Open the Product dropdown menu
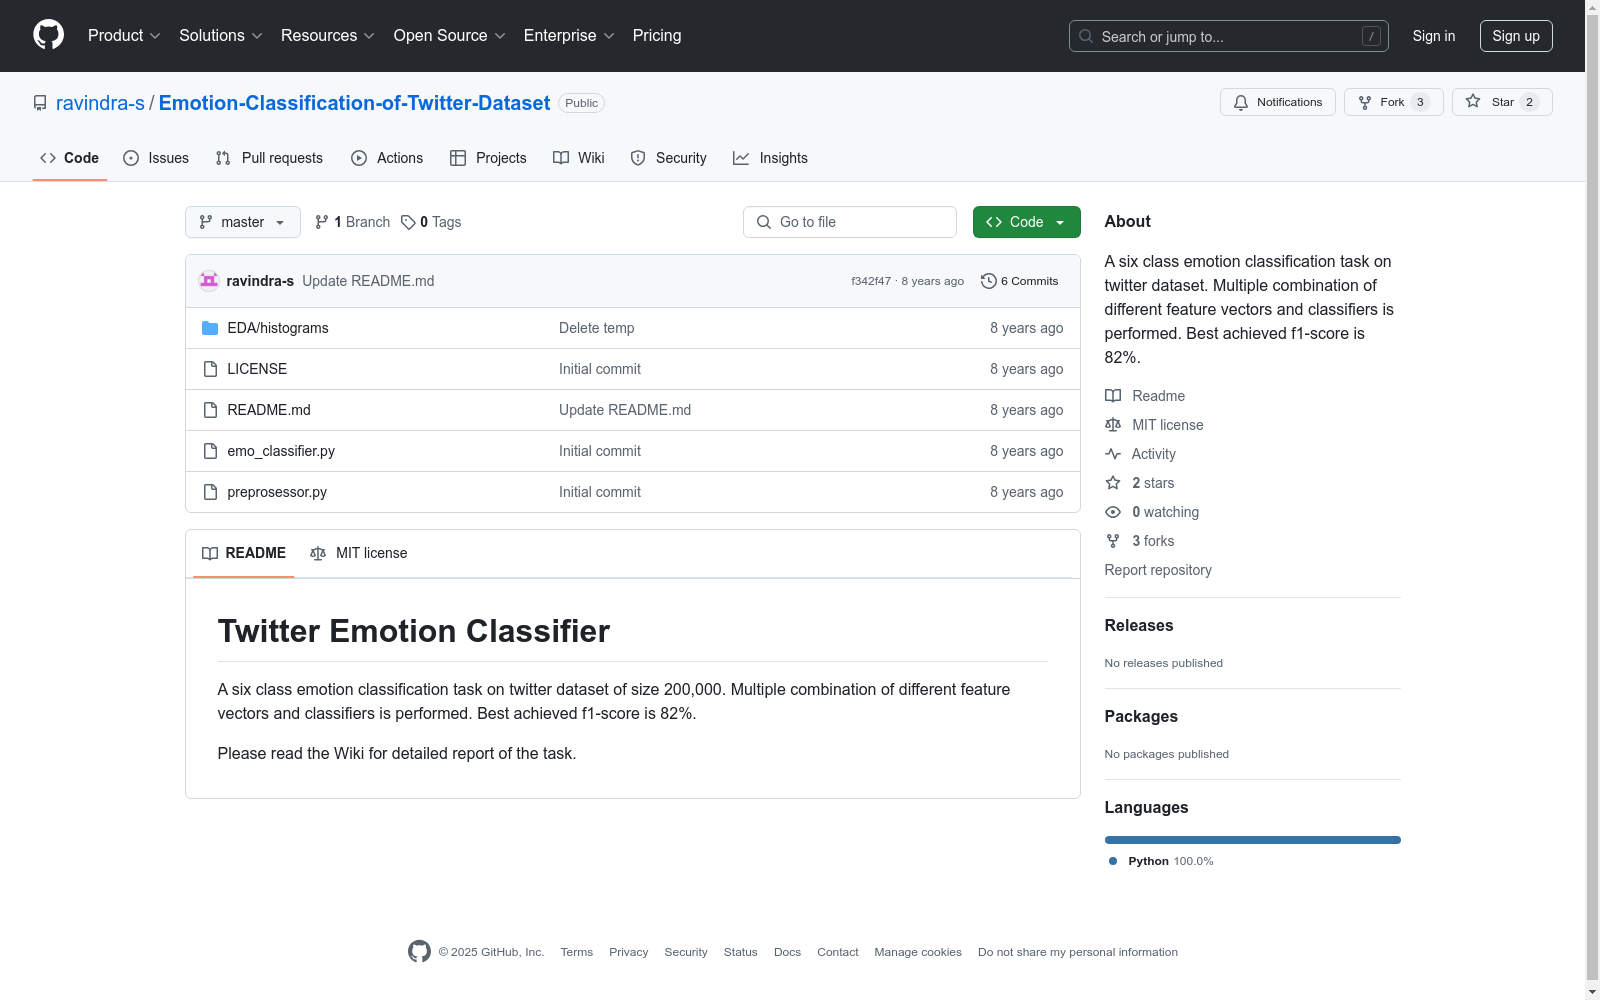 click(x=124, y=36)
